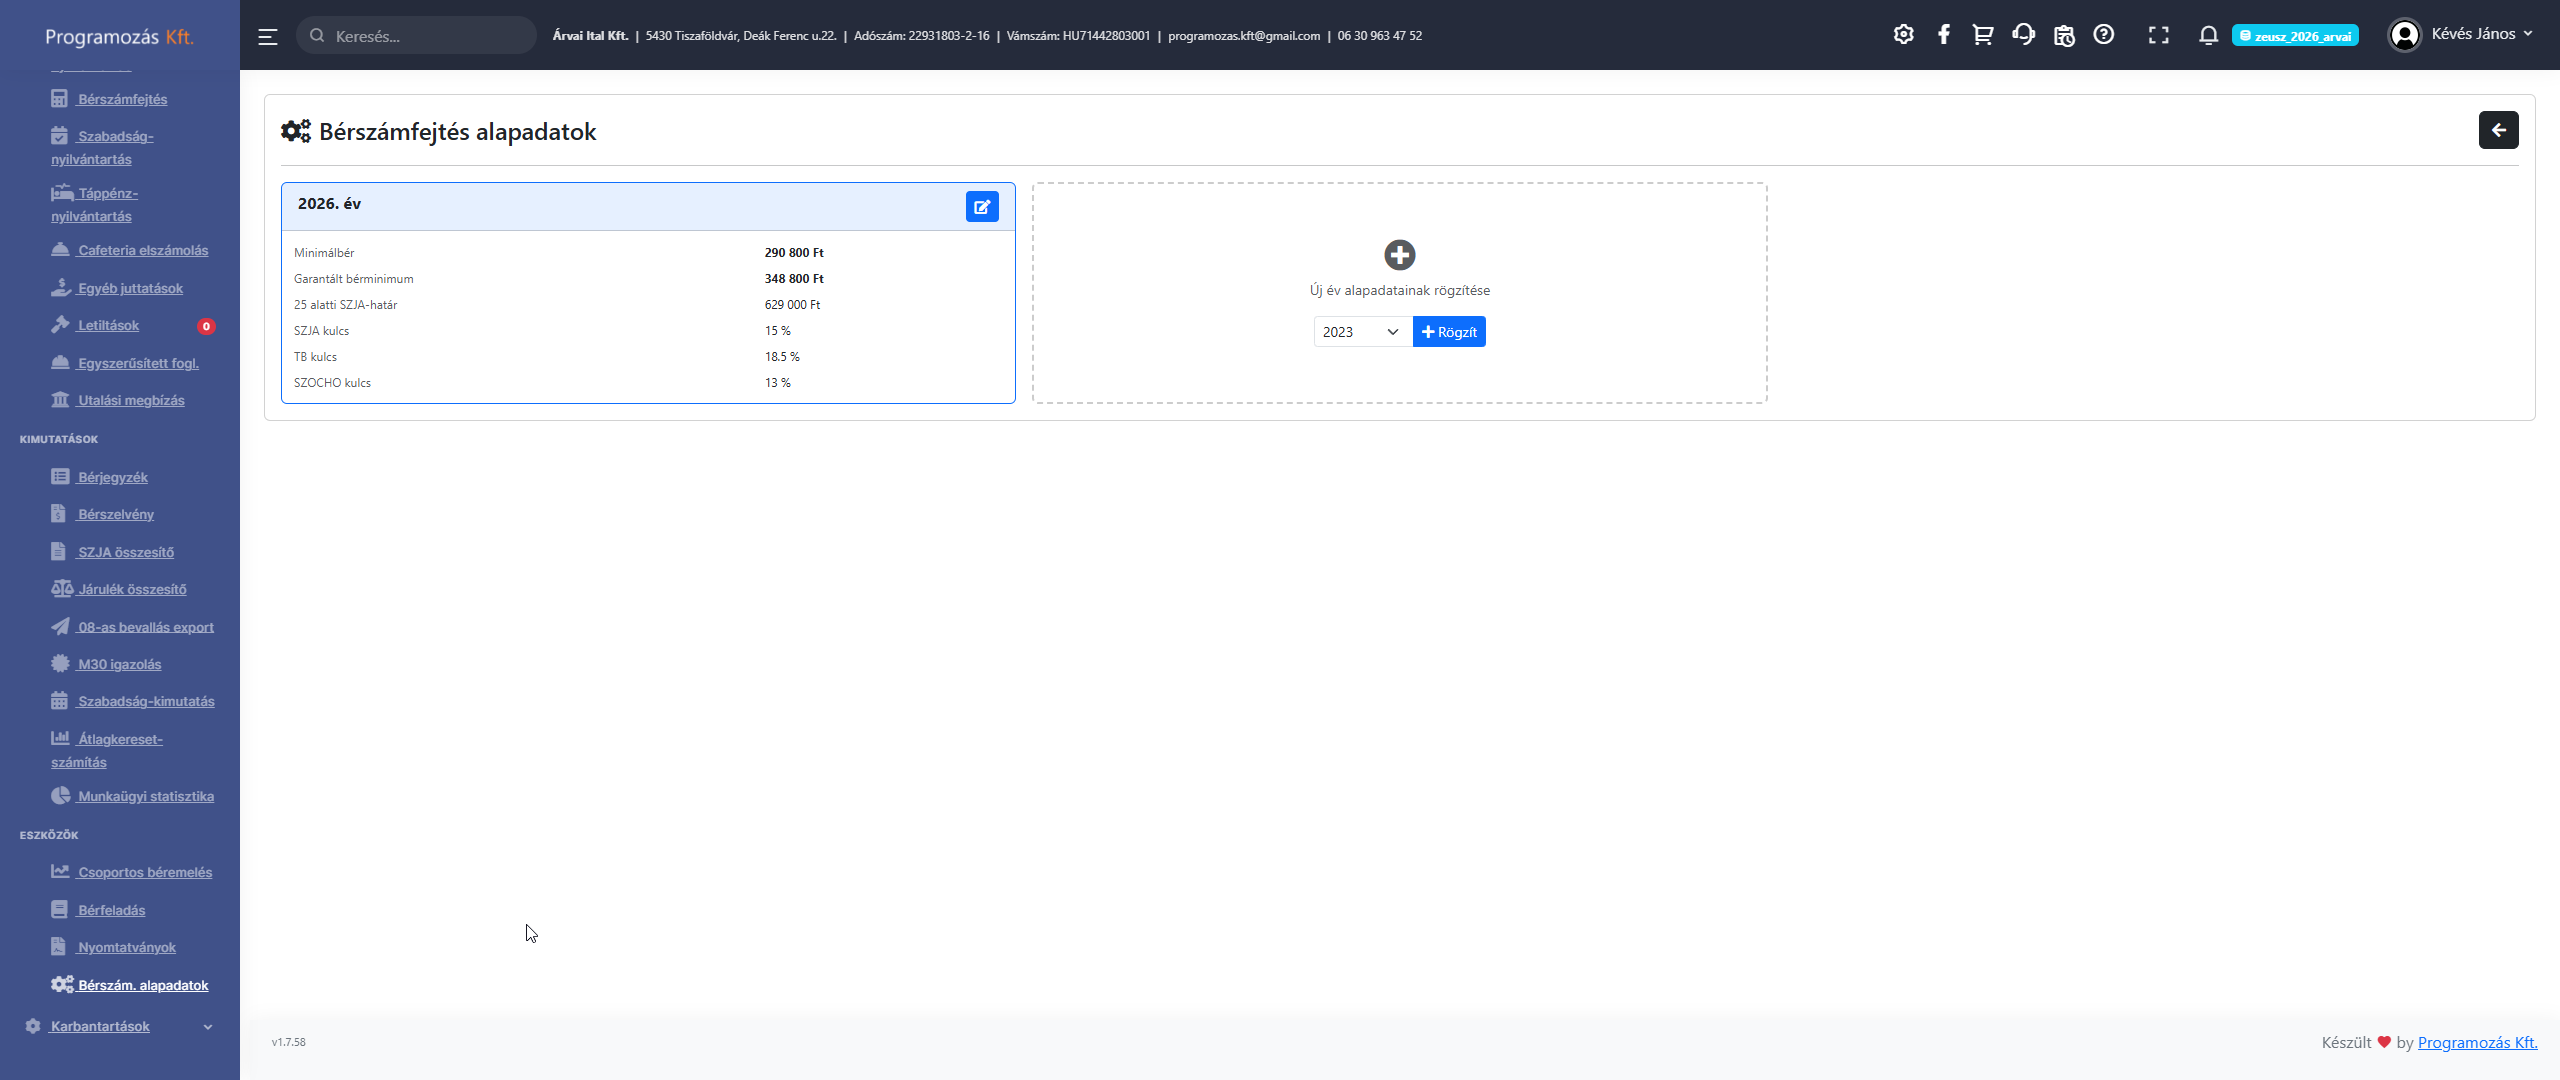Click the back arrow button
The width and height of the screenshot is (2560, 1080).
[x=2498, y=130]
